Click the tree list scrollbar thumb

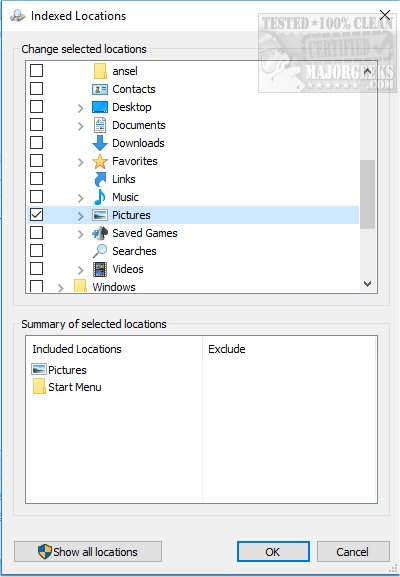(x=367, y=194)
